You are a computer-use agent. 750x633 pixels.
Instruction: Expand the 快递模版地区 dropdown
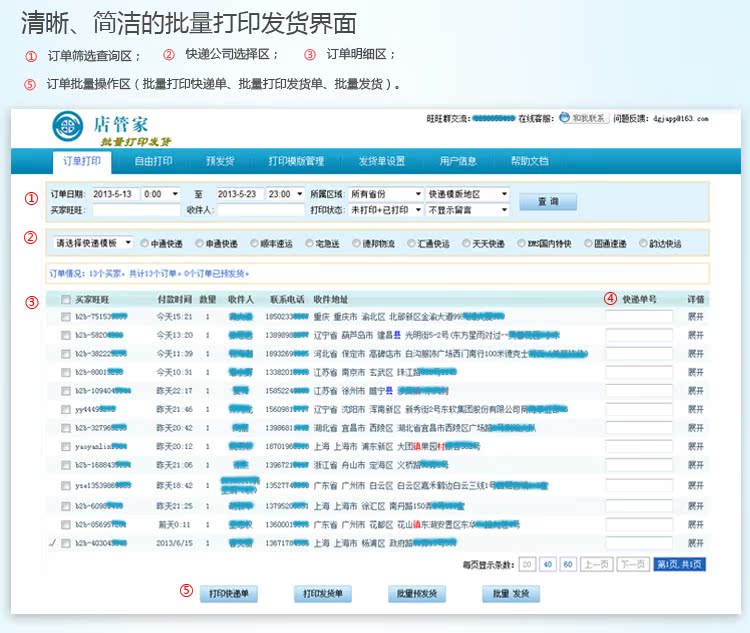tap(467, 194)
